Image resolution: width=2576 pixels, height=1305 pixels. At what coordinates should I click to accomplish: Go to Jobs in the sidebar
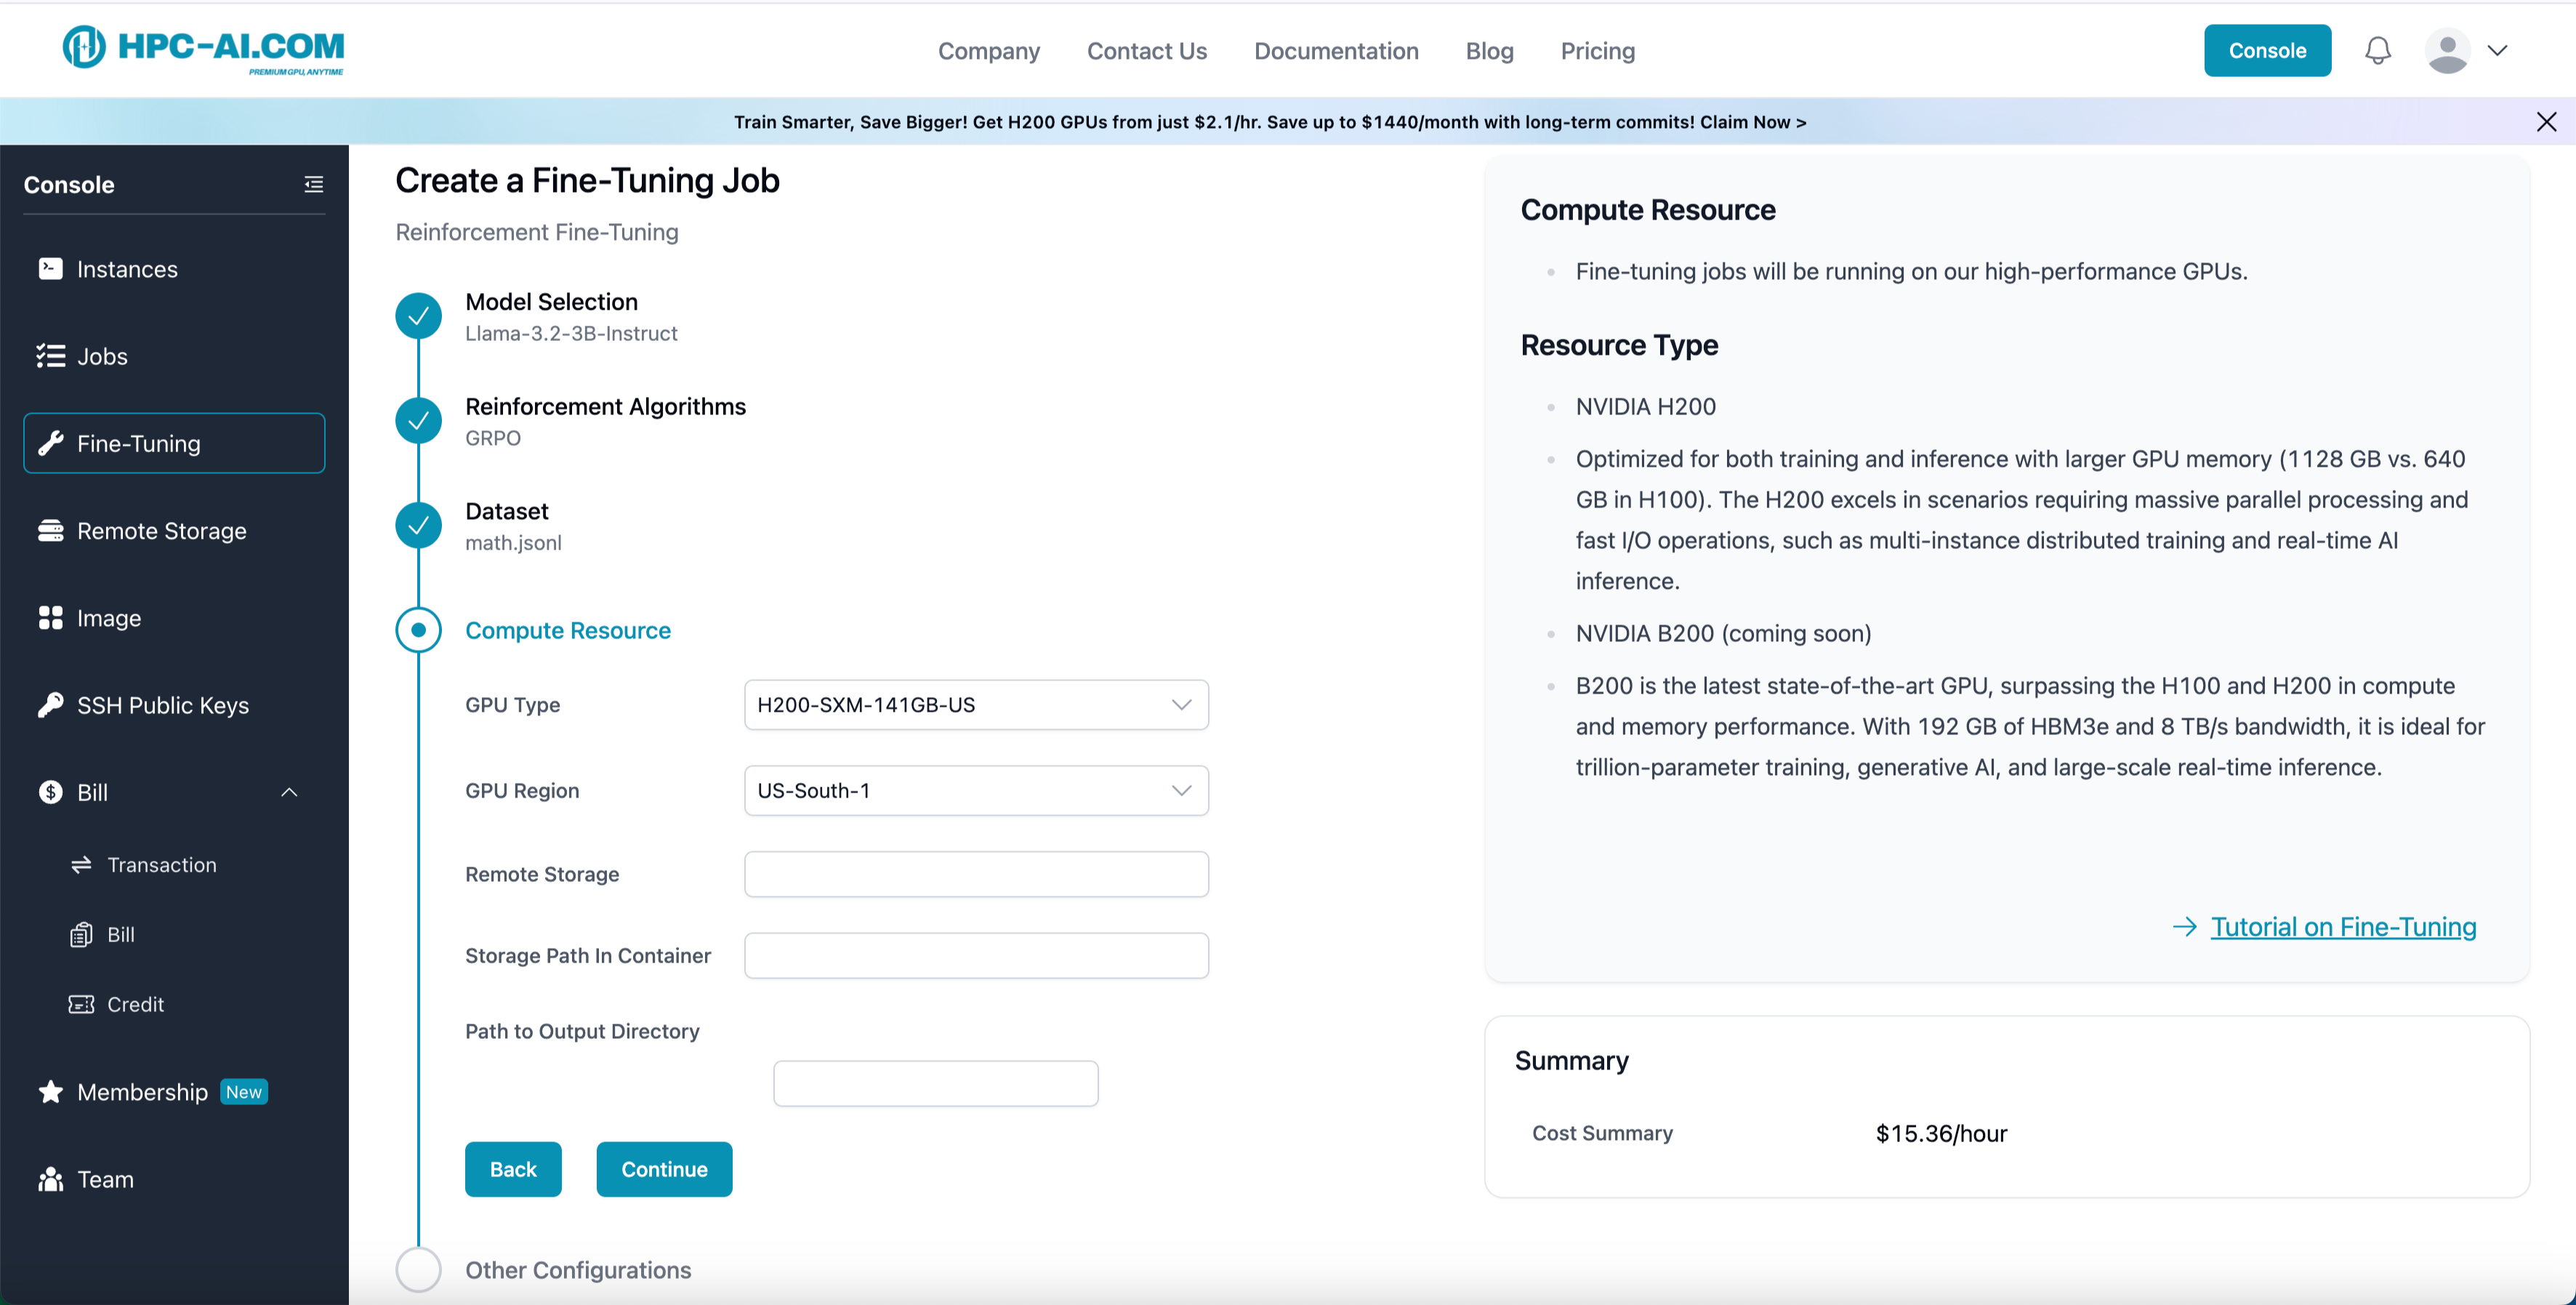tap(102, 356)
